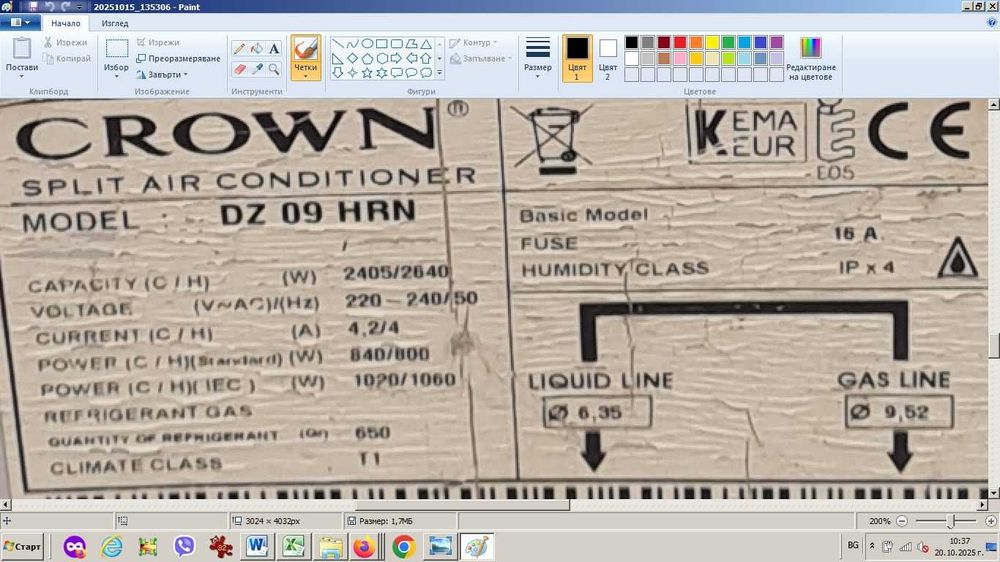Switch to the Изглед tab
This screenshot has width=1000, height=562.
(x=115, y=23)
